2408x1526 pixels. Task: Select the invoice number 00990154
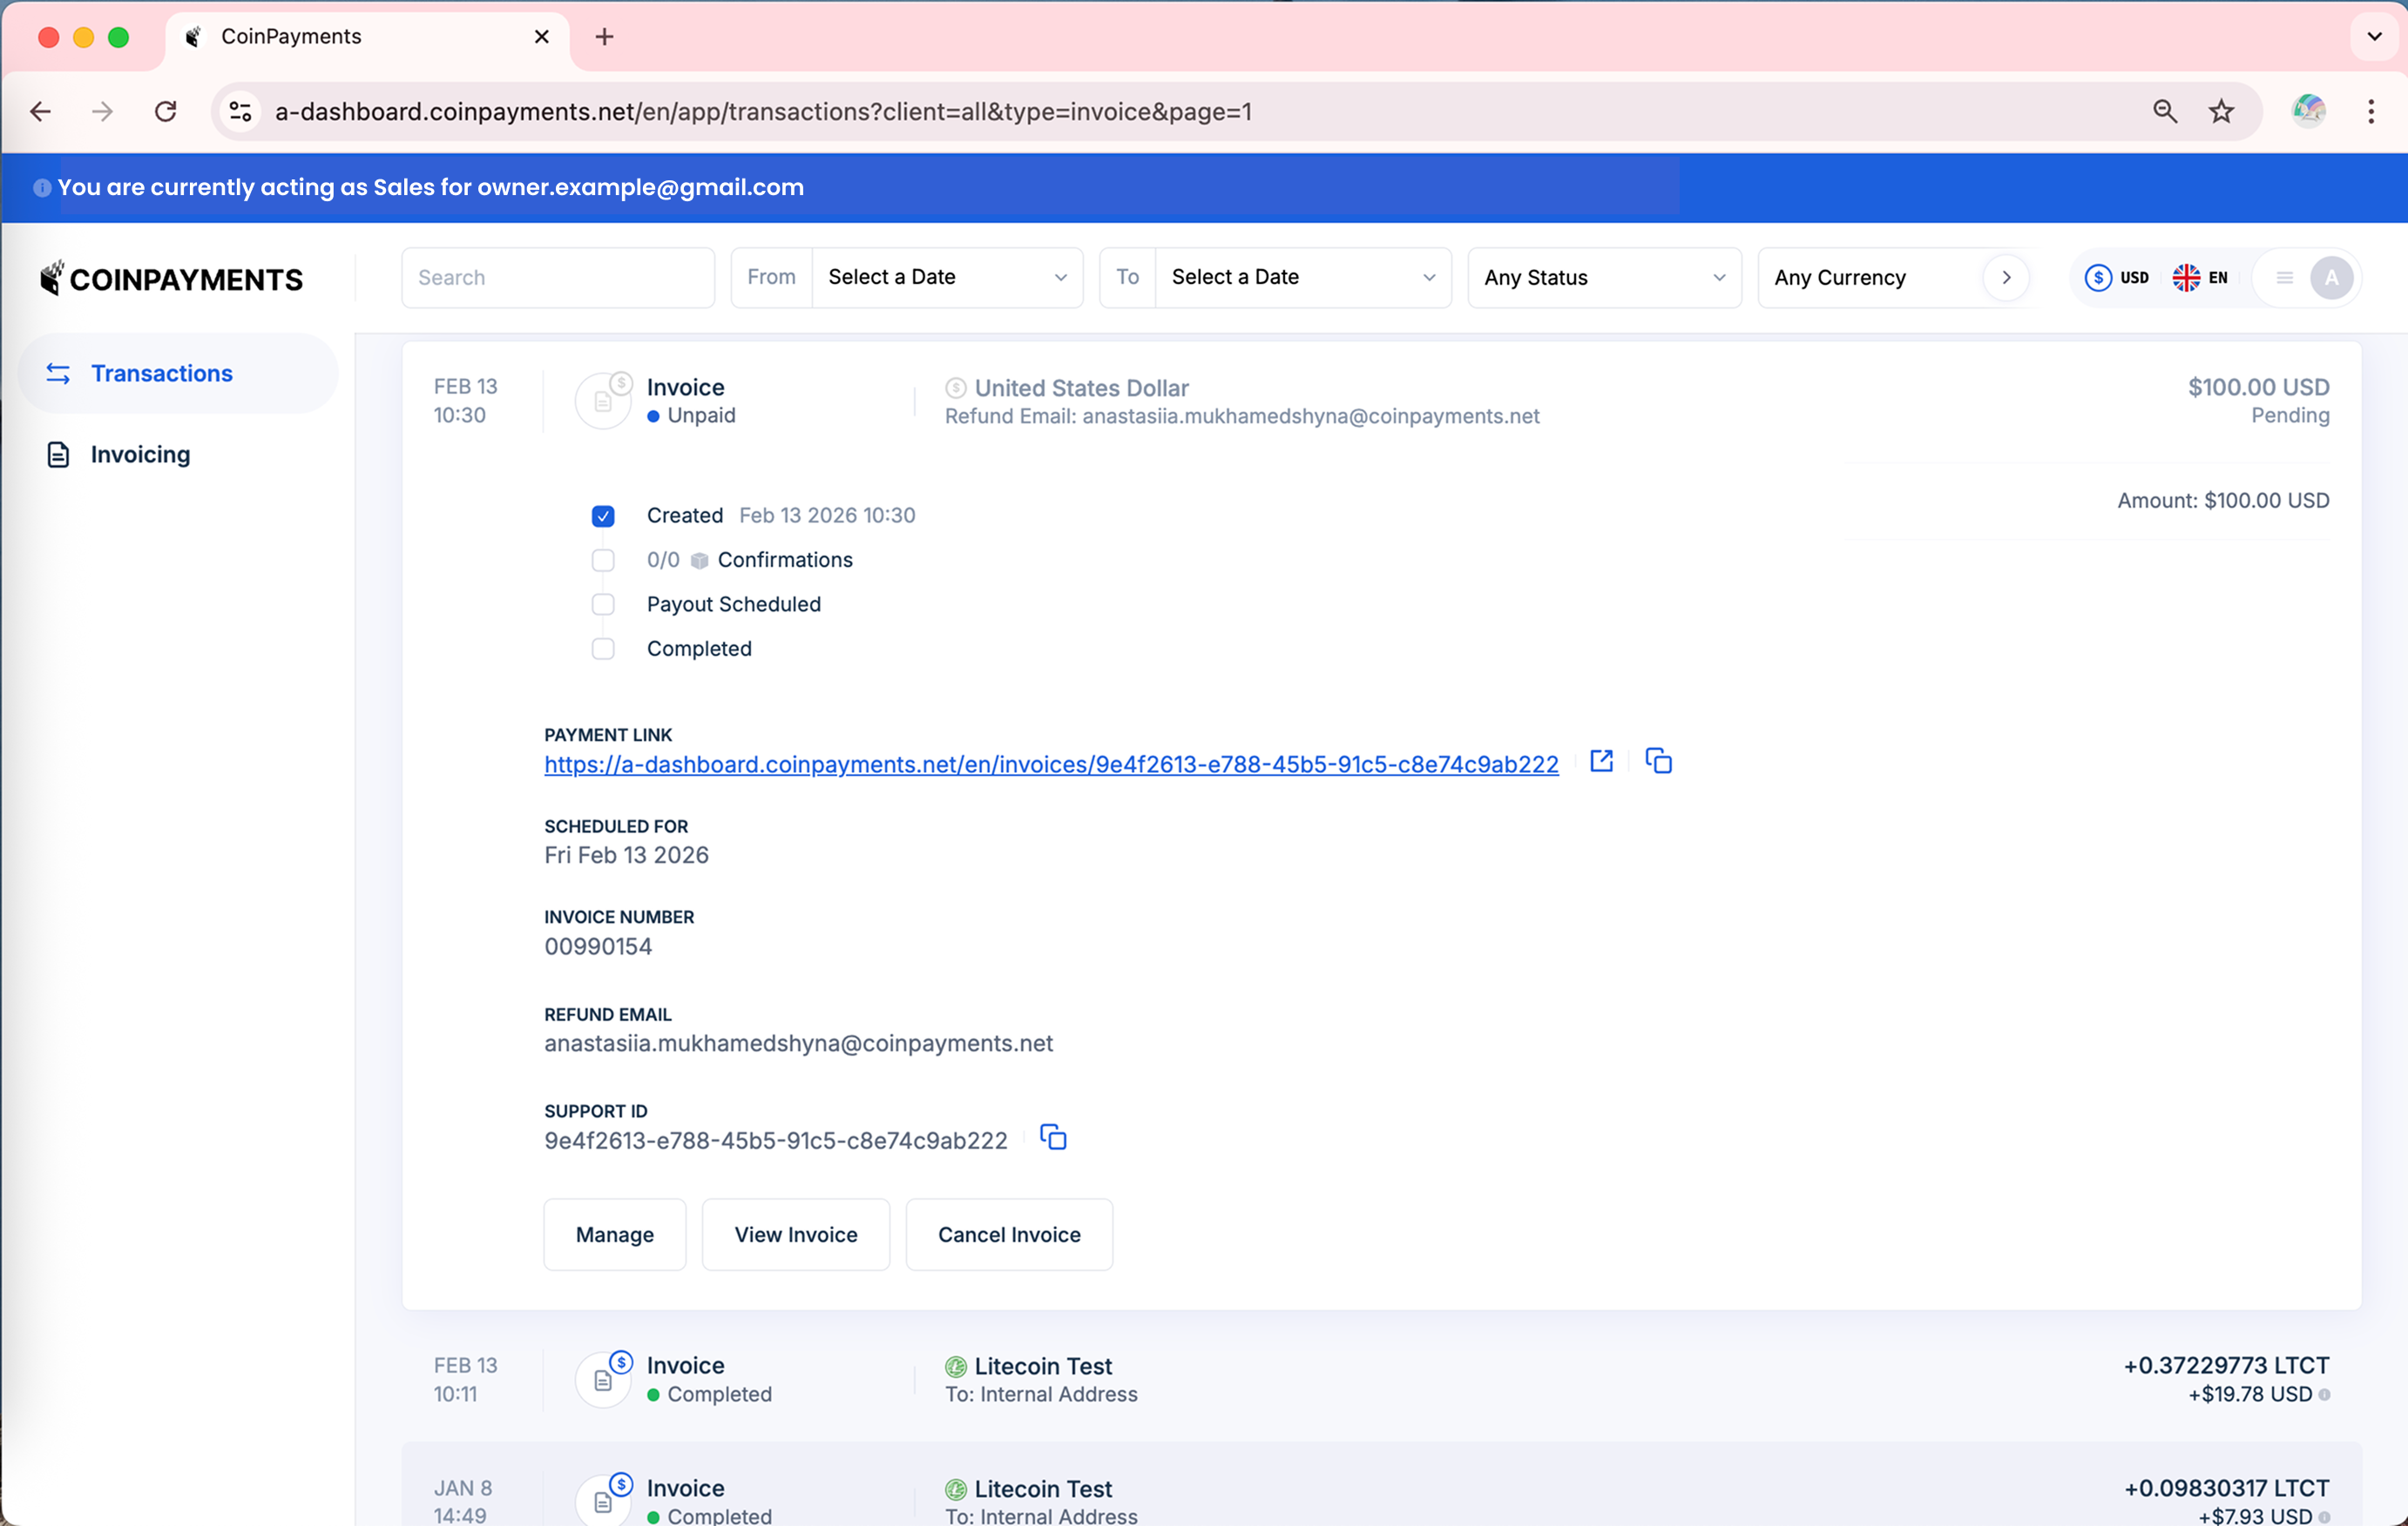(x=598, y=946)
